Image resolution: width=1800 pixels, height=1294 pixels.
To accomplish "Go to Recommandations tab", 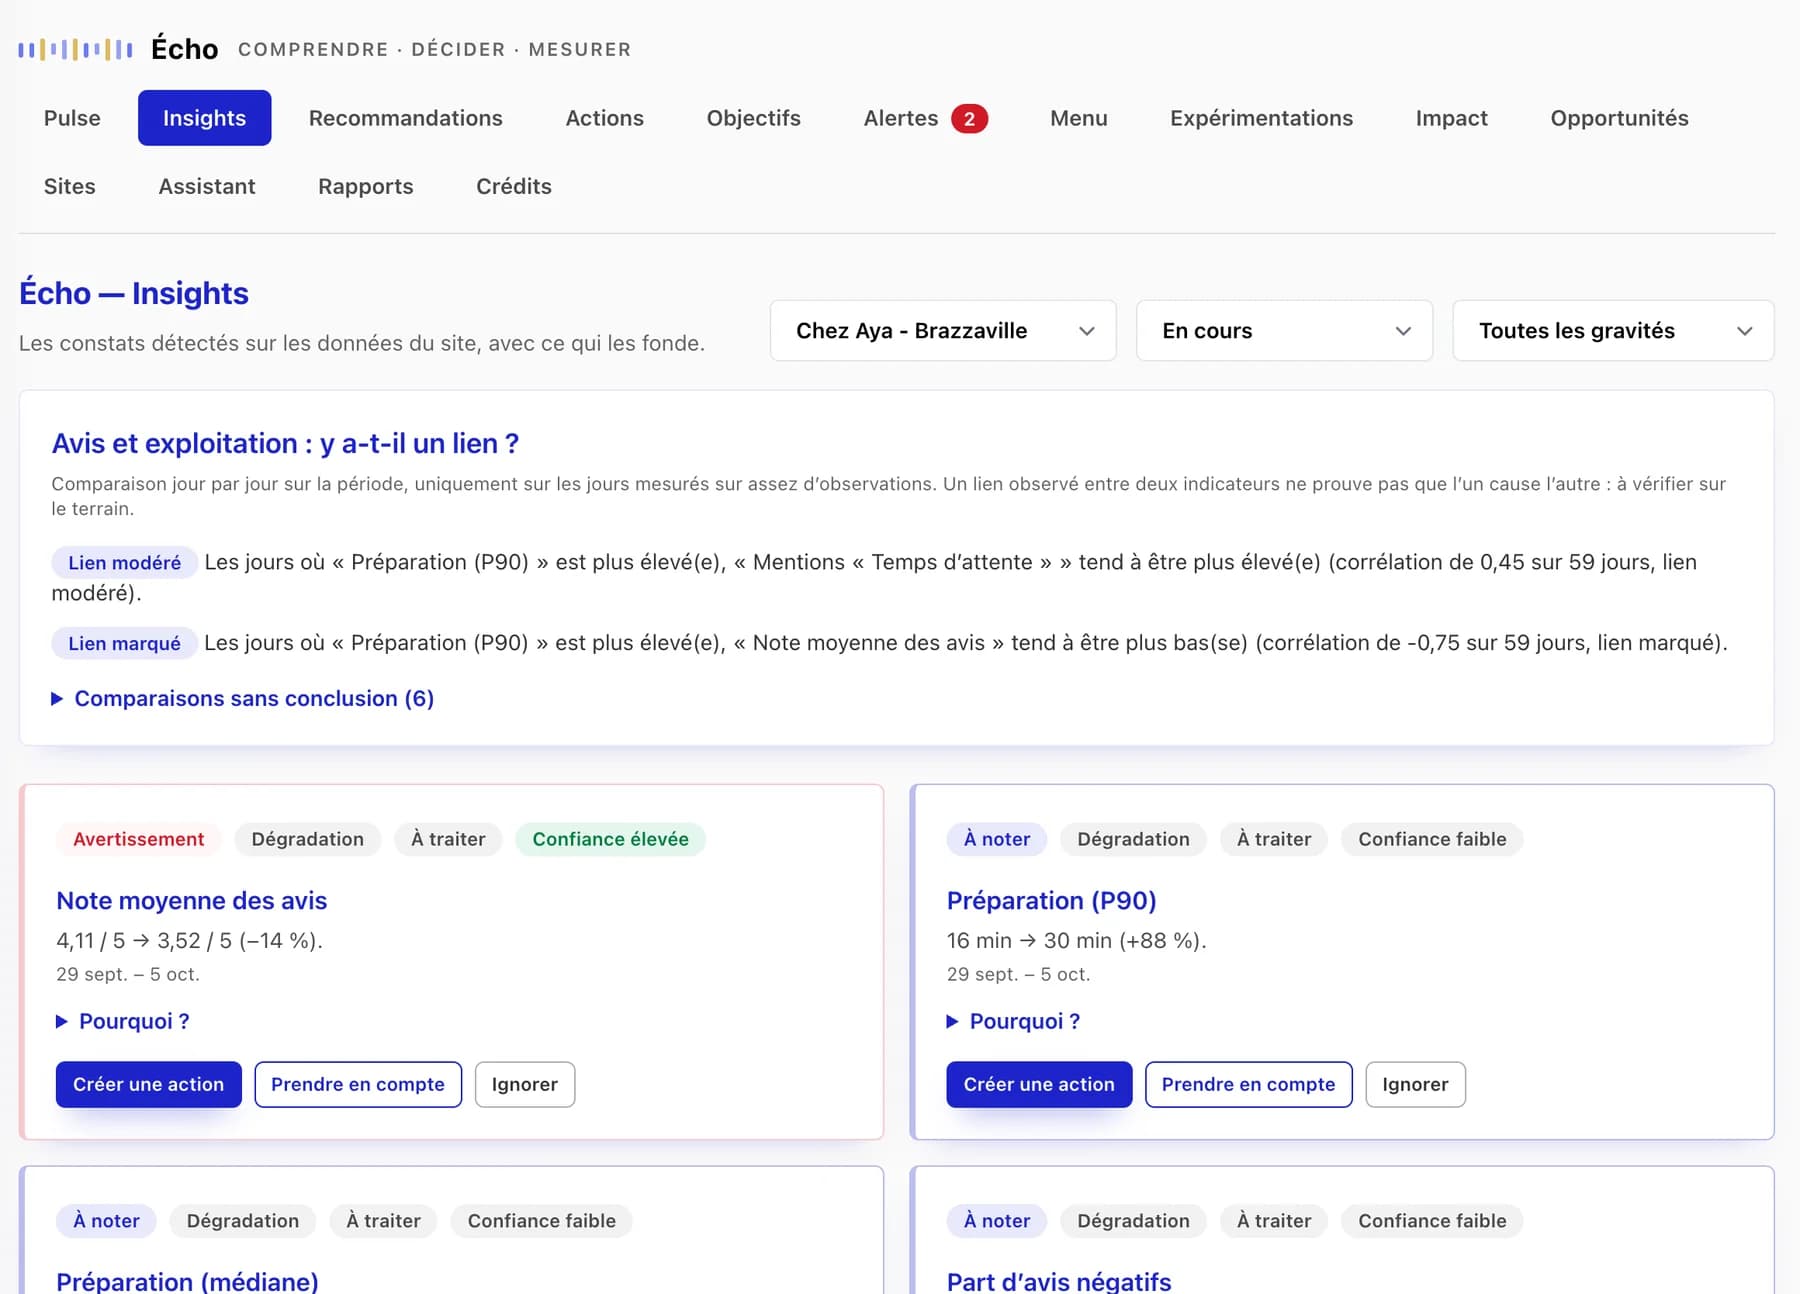I will pyautogui.click(x=406, y=118).
